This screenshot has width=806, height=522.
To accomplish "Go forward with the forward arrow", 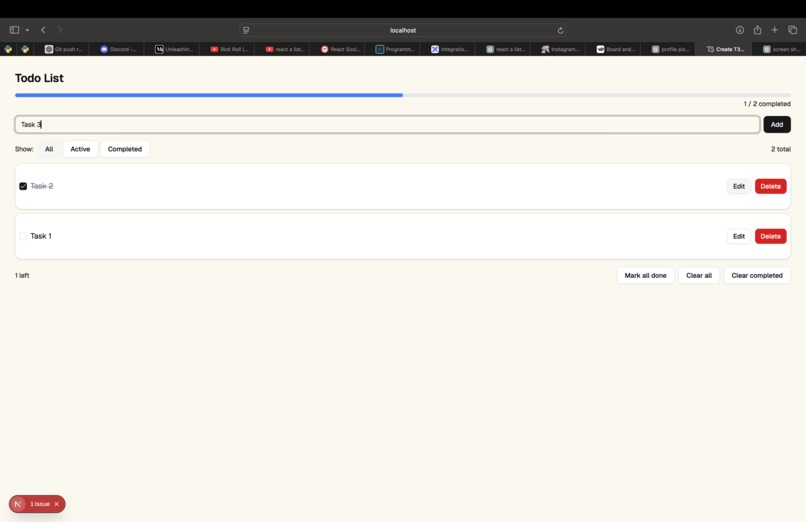I will click(x=60, y=30).
